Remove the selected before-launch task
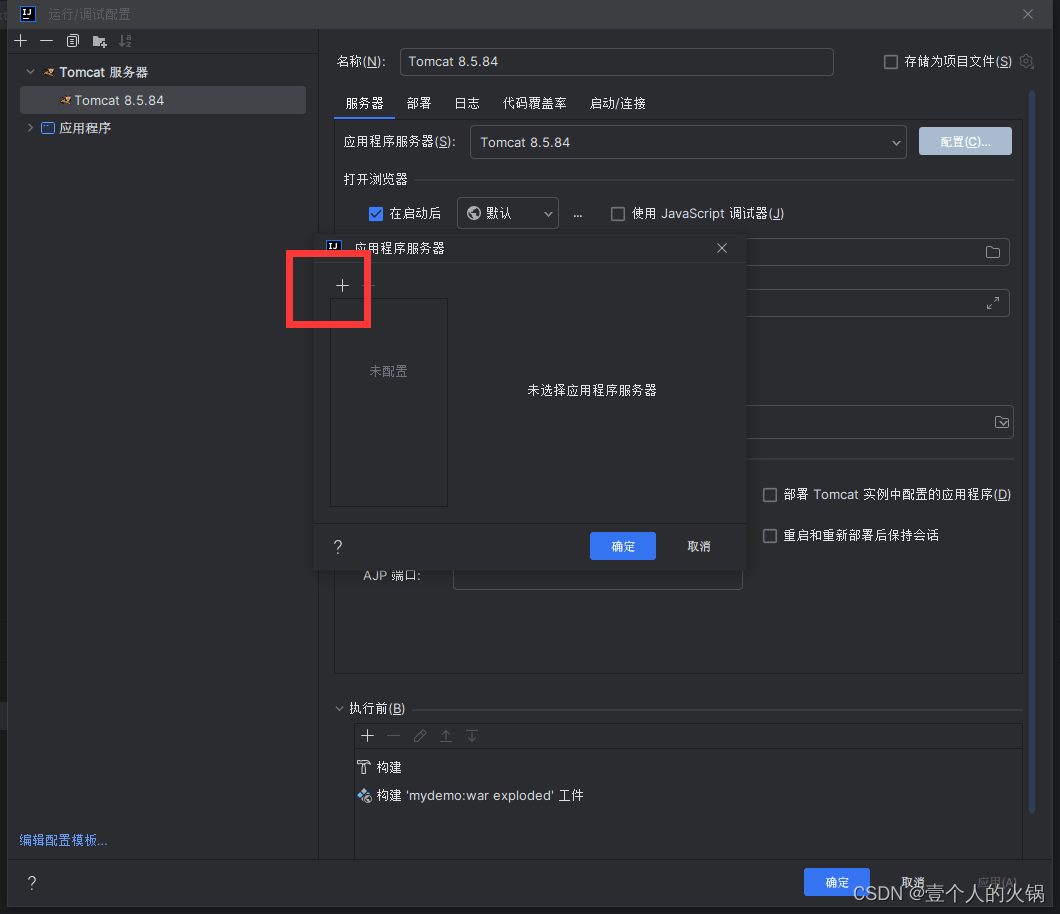This screenshot has width=1060, height=914. tap(393, 736)
